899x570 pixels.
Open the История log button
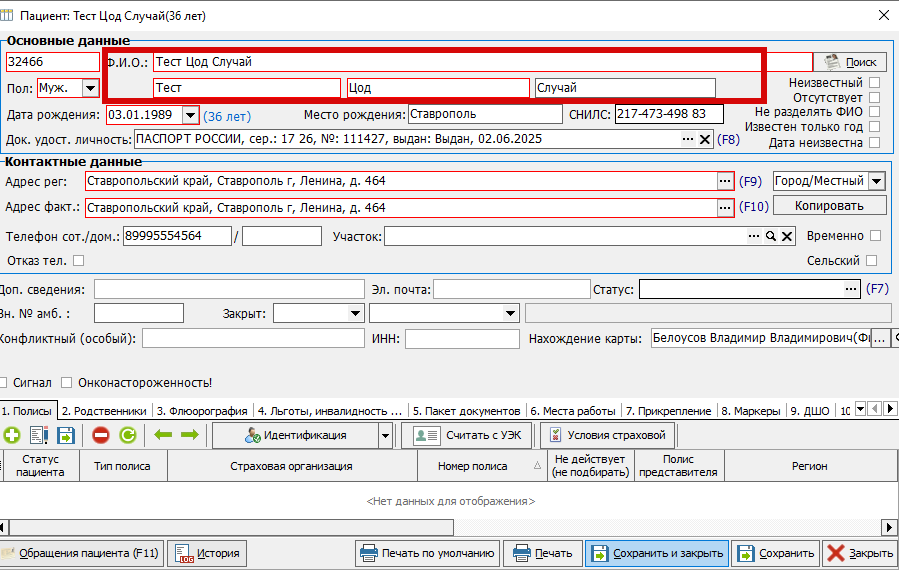207,553
